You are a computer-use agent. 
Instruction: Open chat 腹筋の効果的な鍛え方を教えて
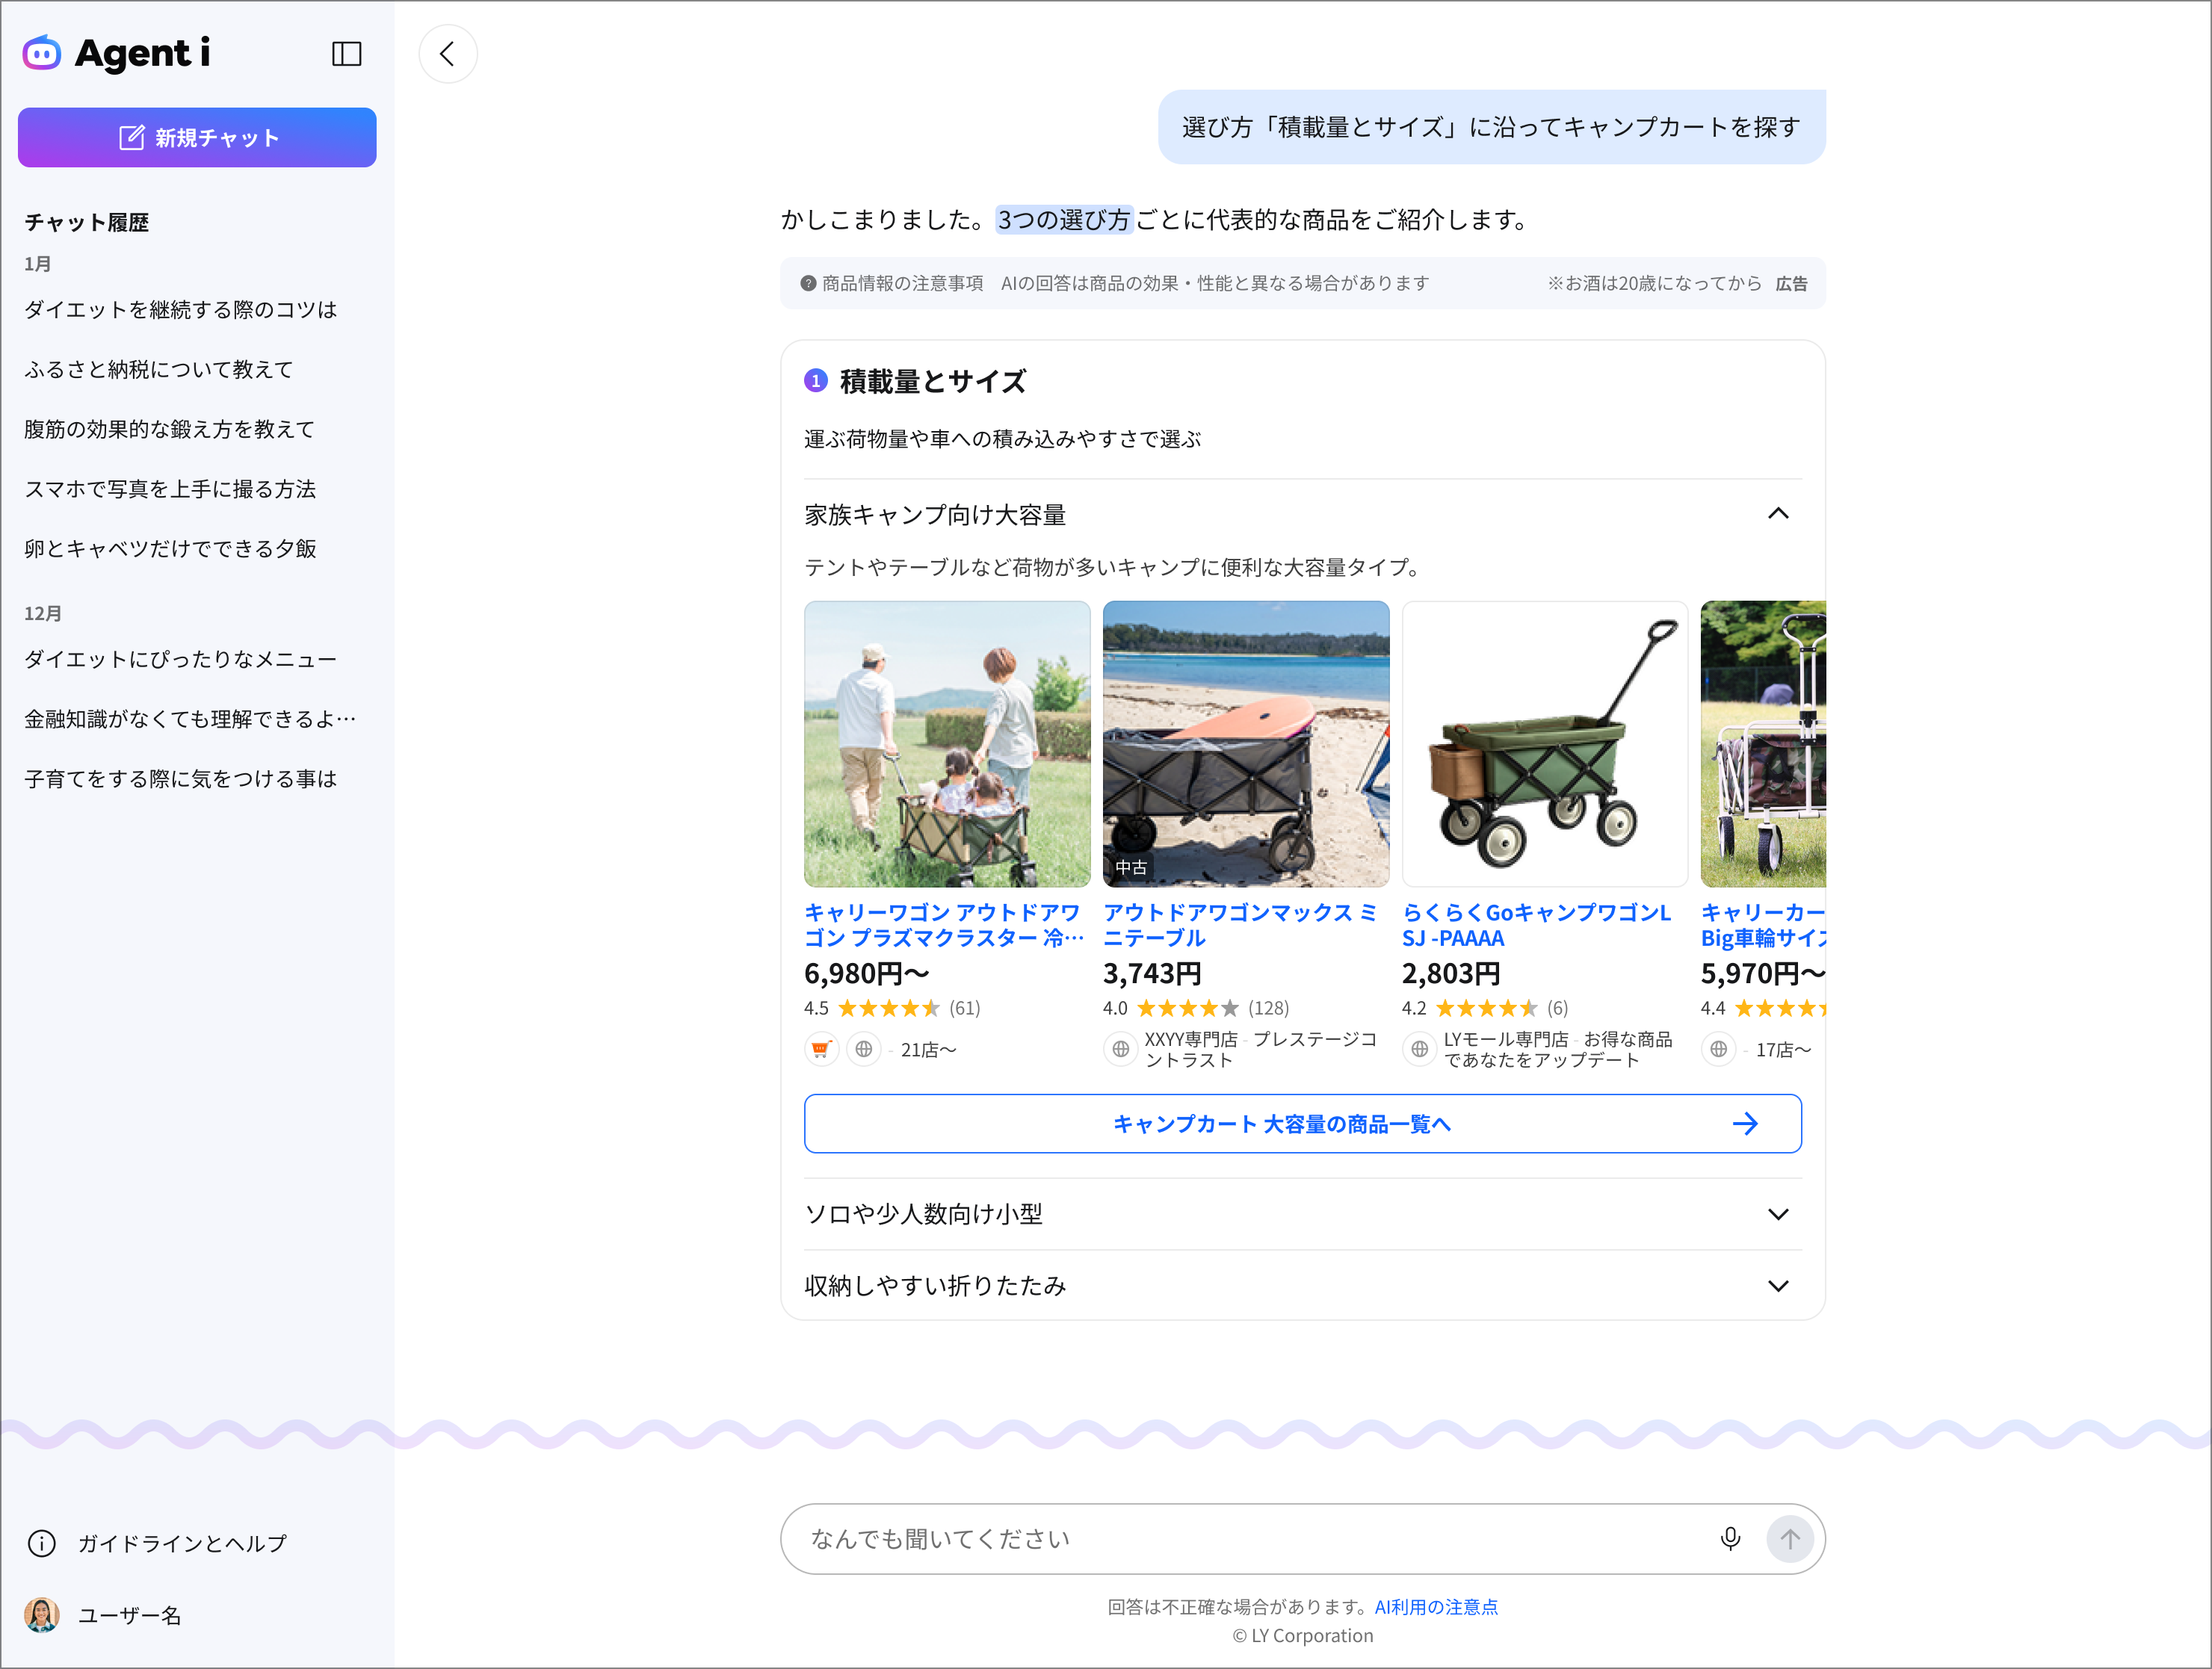tap(170, 429)
